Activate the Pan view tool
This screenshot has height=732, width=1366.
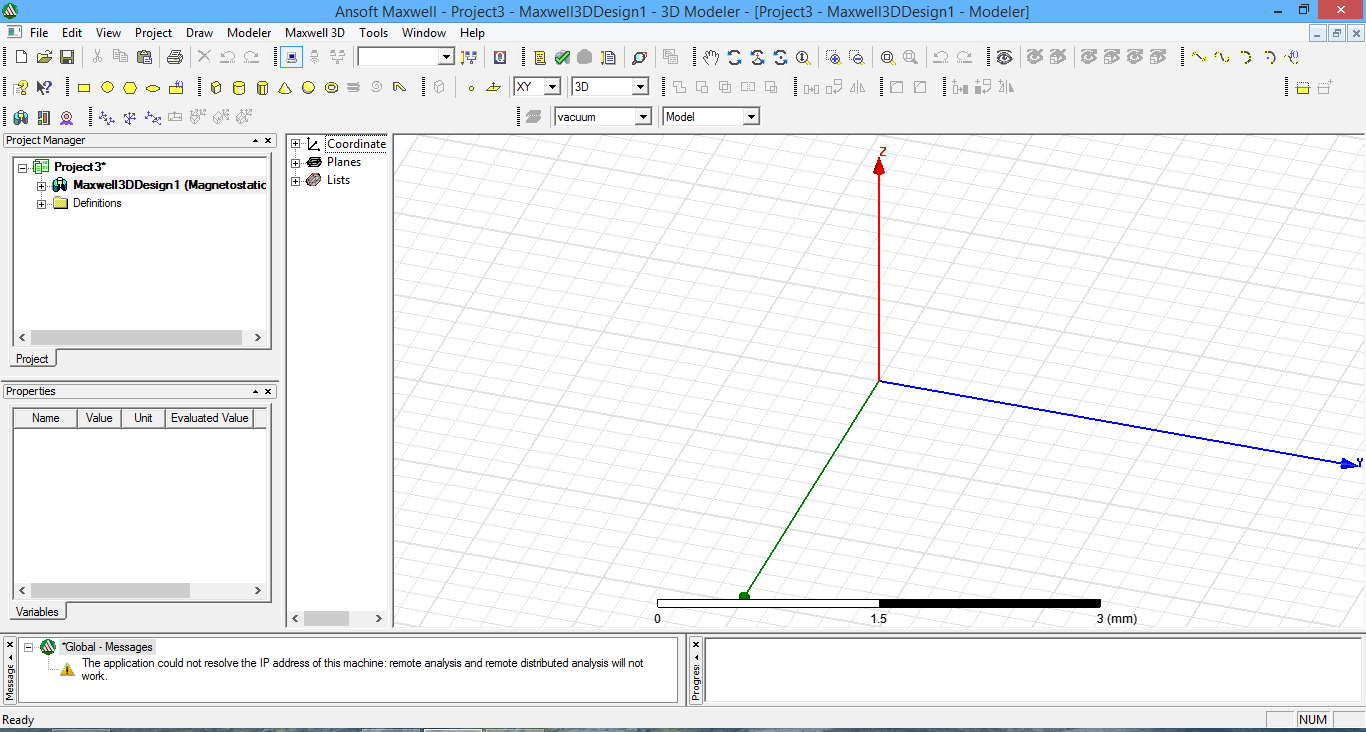tap(710, 57)
